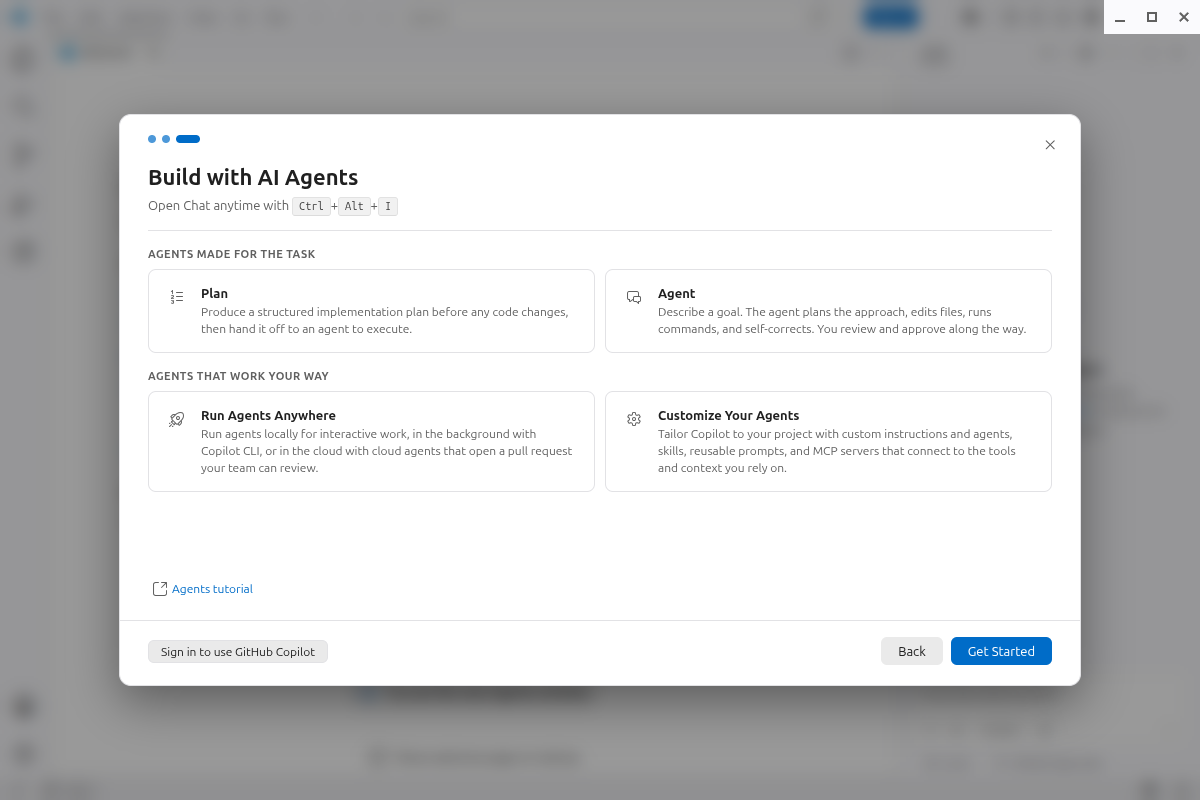Click the Ctrl key label in the shortcut
Viewport: 1200px width, 800px height.
pos(311,206)
